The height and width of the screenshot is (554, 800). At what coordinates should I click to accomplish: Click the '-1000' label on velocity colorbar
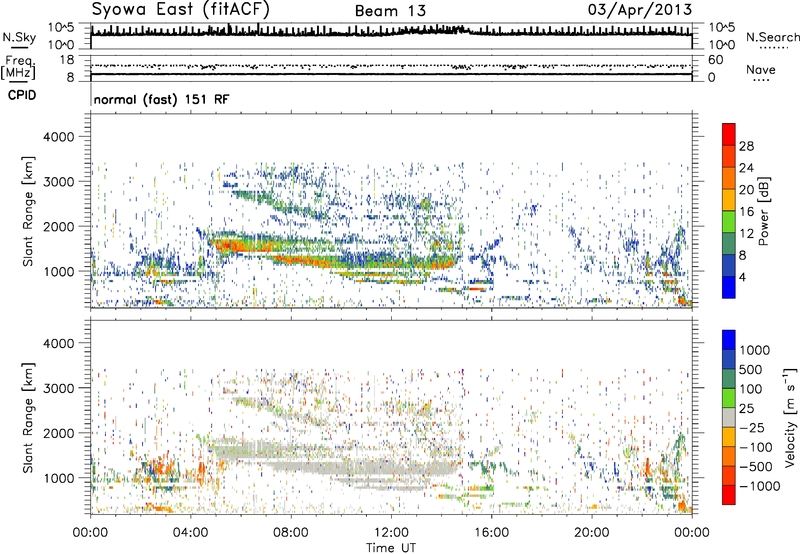click(x=759, y=486)
